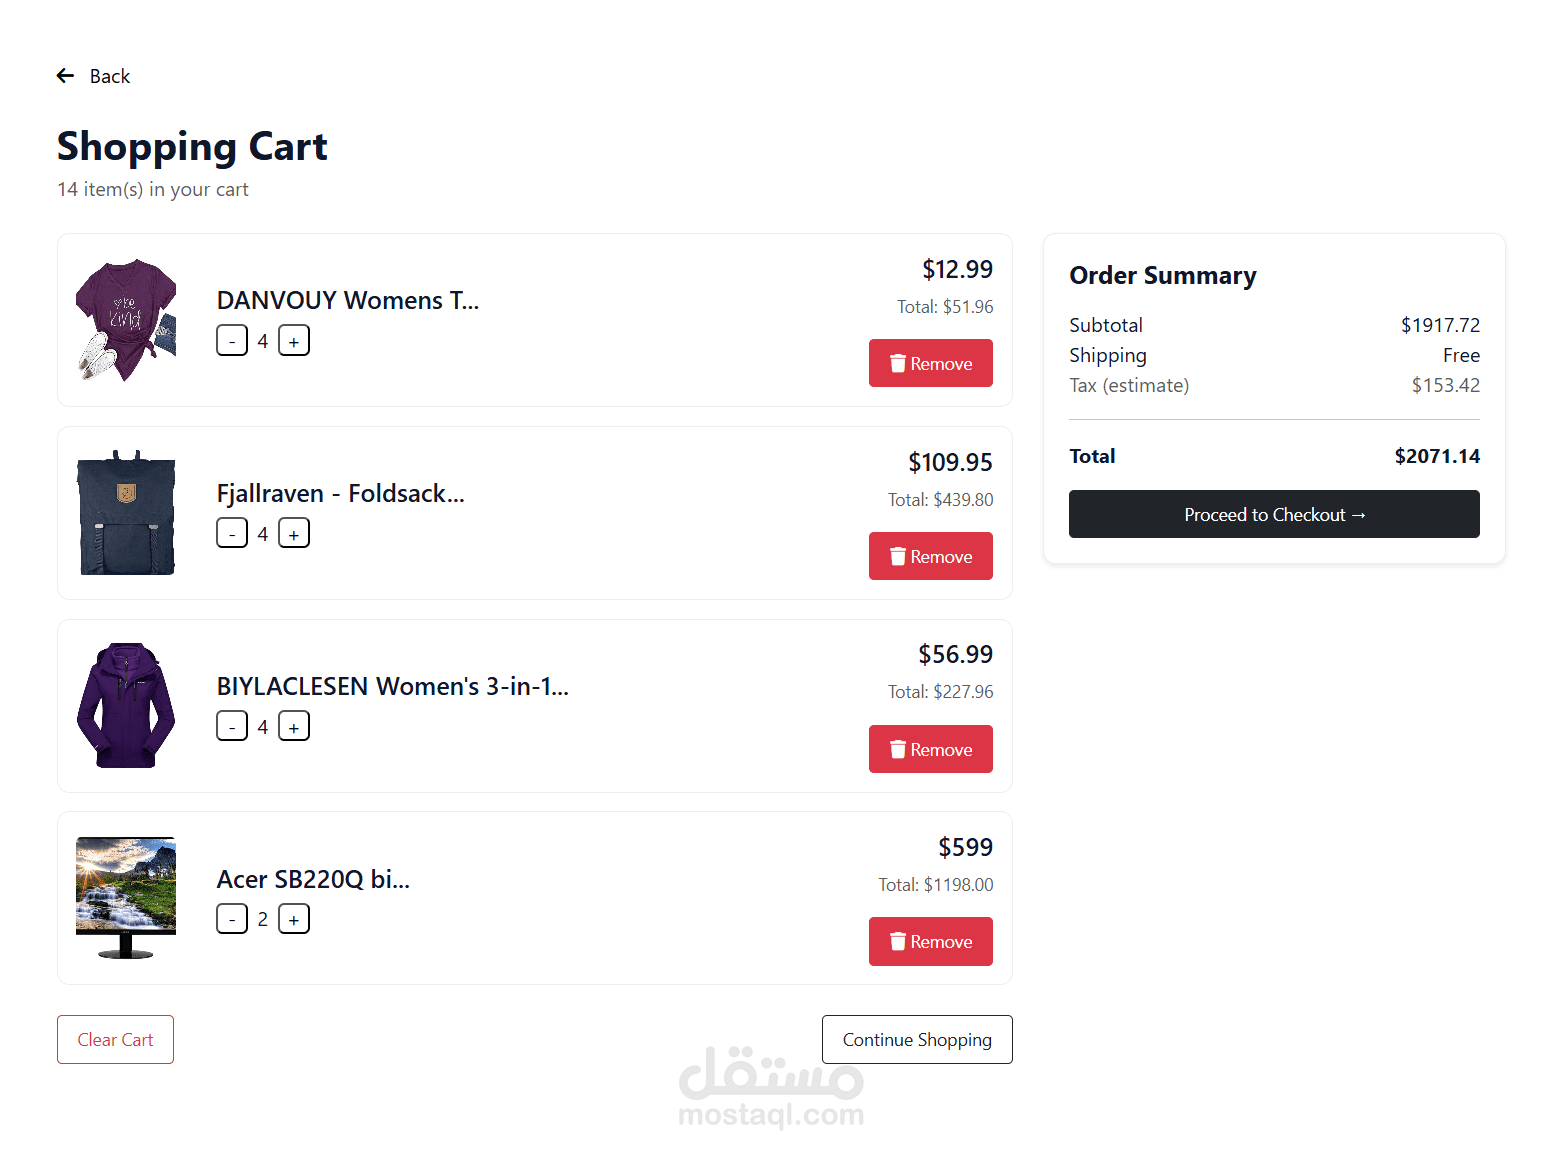Proceed to Checkout
Viewport: 1544px width, 1154px height.
click(1273, 514)
